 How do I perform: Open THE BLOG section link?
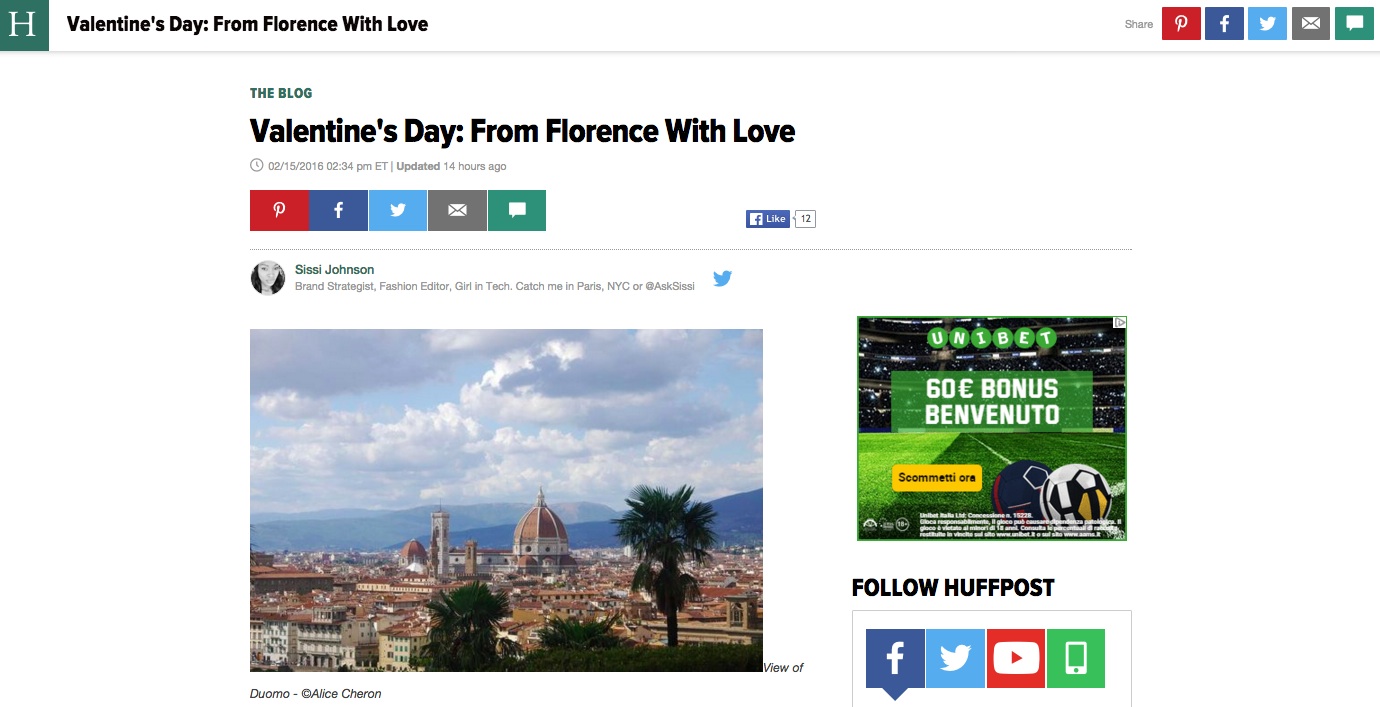click(281, 93)
